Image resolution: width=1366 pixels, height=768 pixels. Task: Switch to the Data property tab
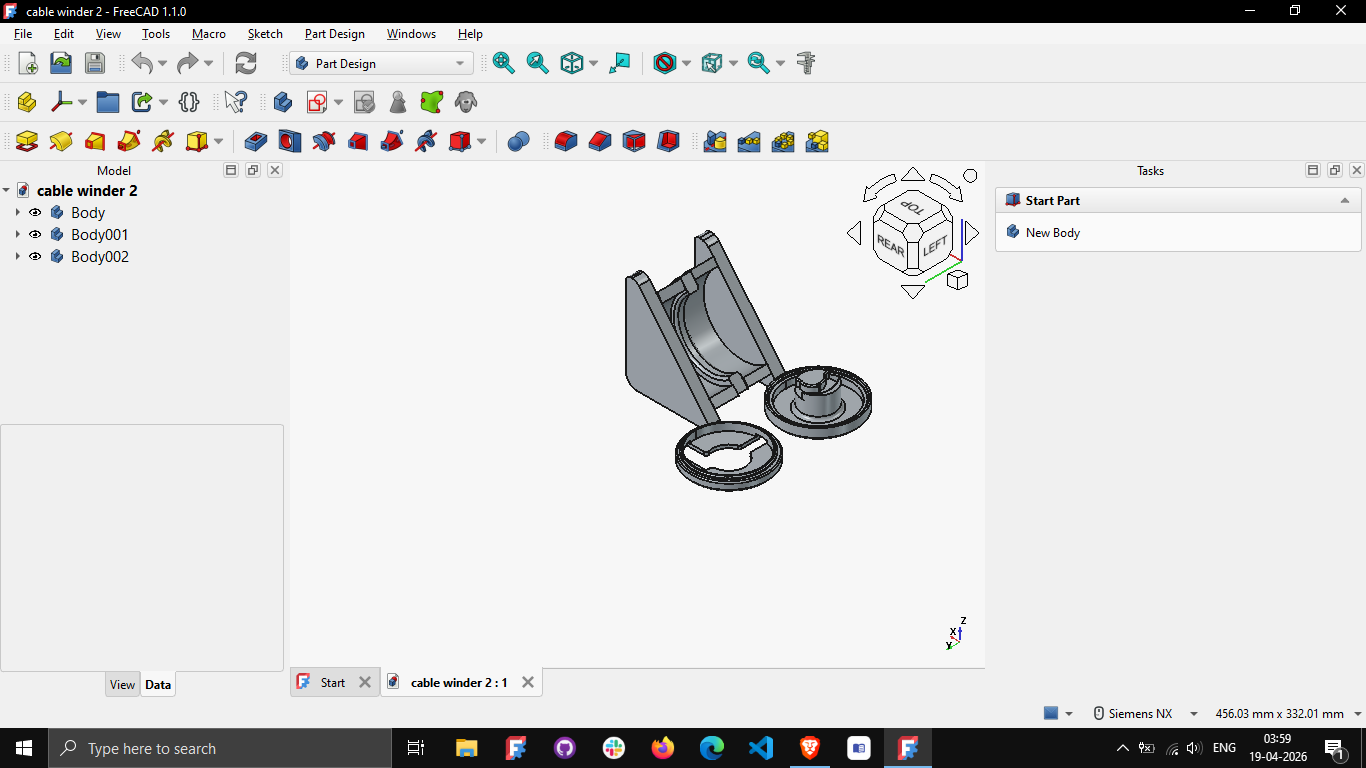click(x=158, y=685)
